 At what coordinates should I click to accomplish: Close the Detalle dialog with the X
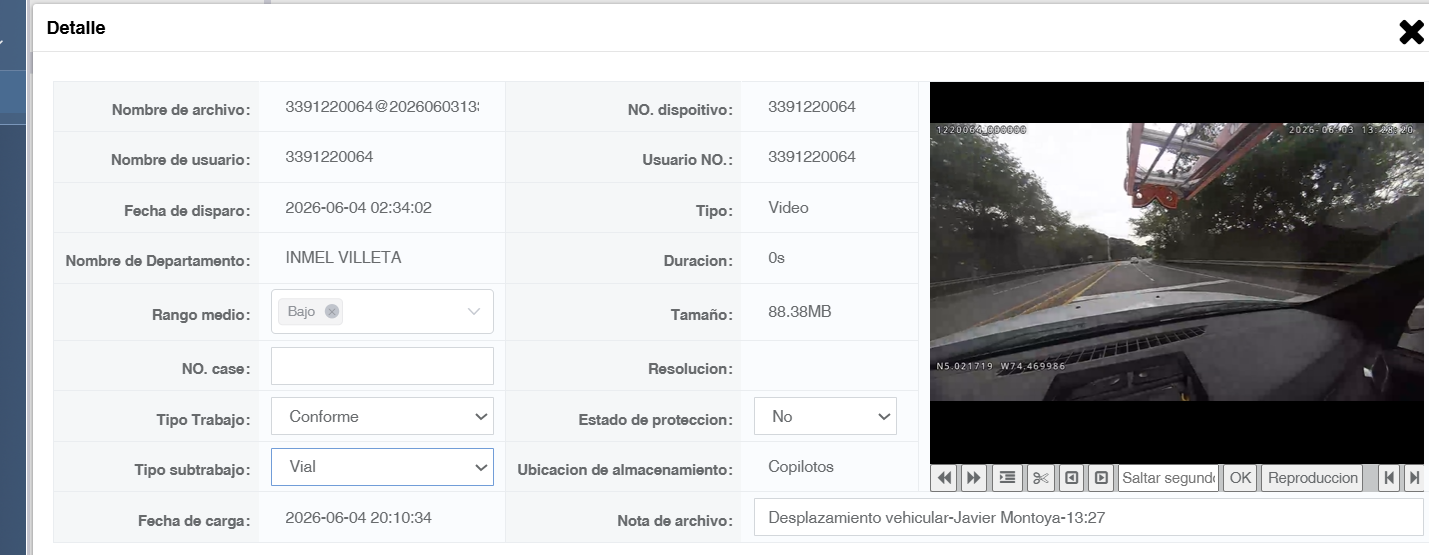(1411, 32)
